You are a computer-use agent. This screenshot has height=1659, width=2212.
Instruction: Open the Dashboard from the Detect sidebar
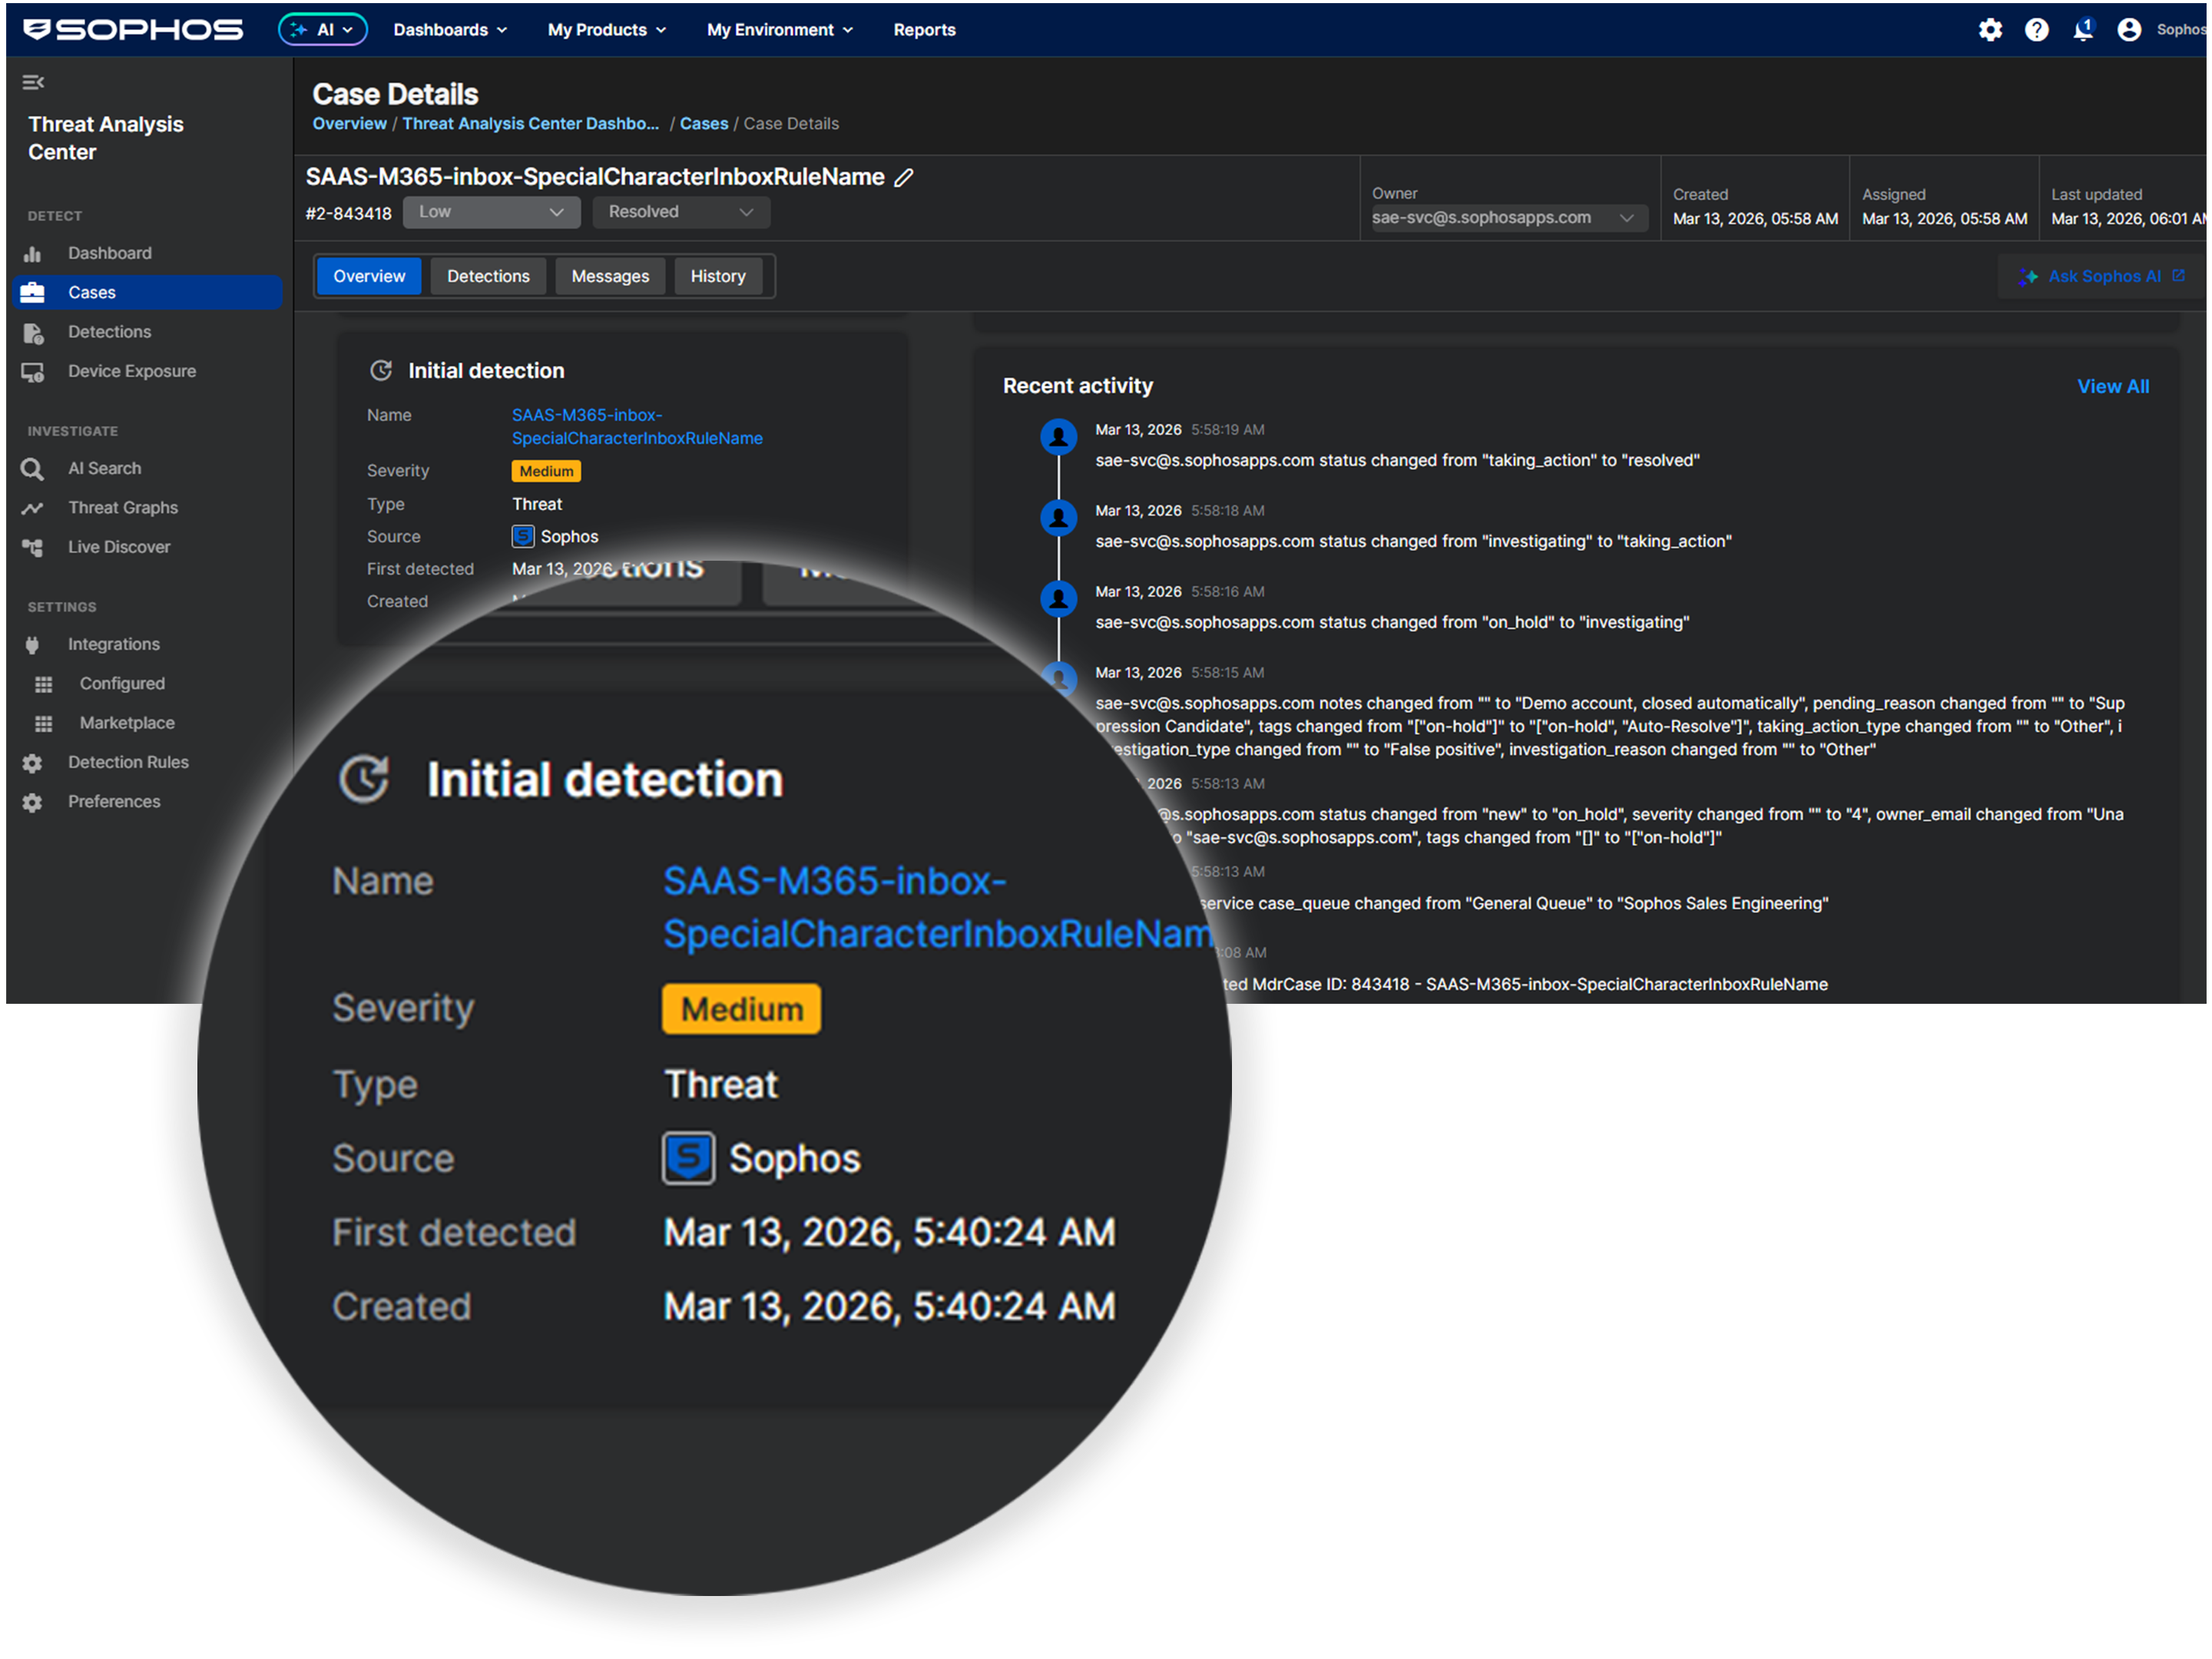[x=109, y=252]
